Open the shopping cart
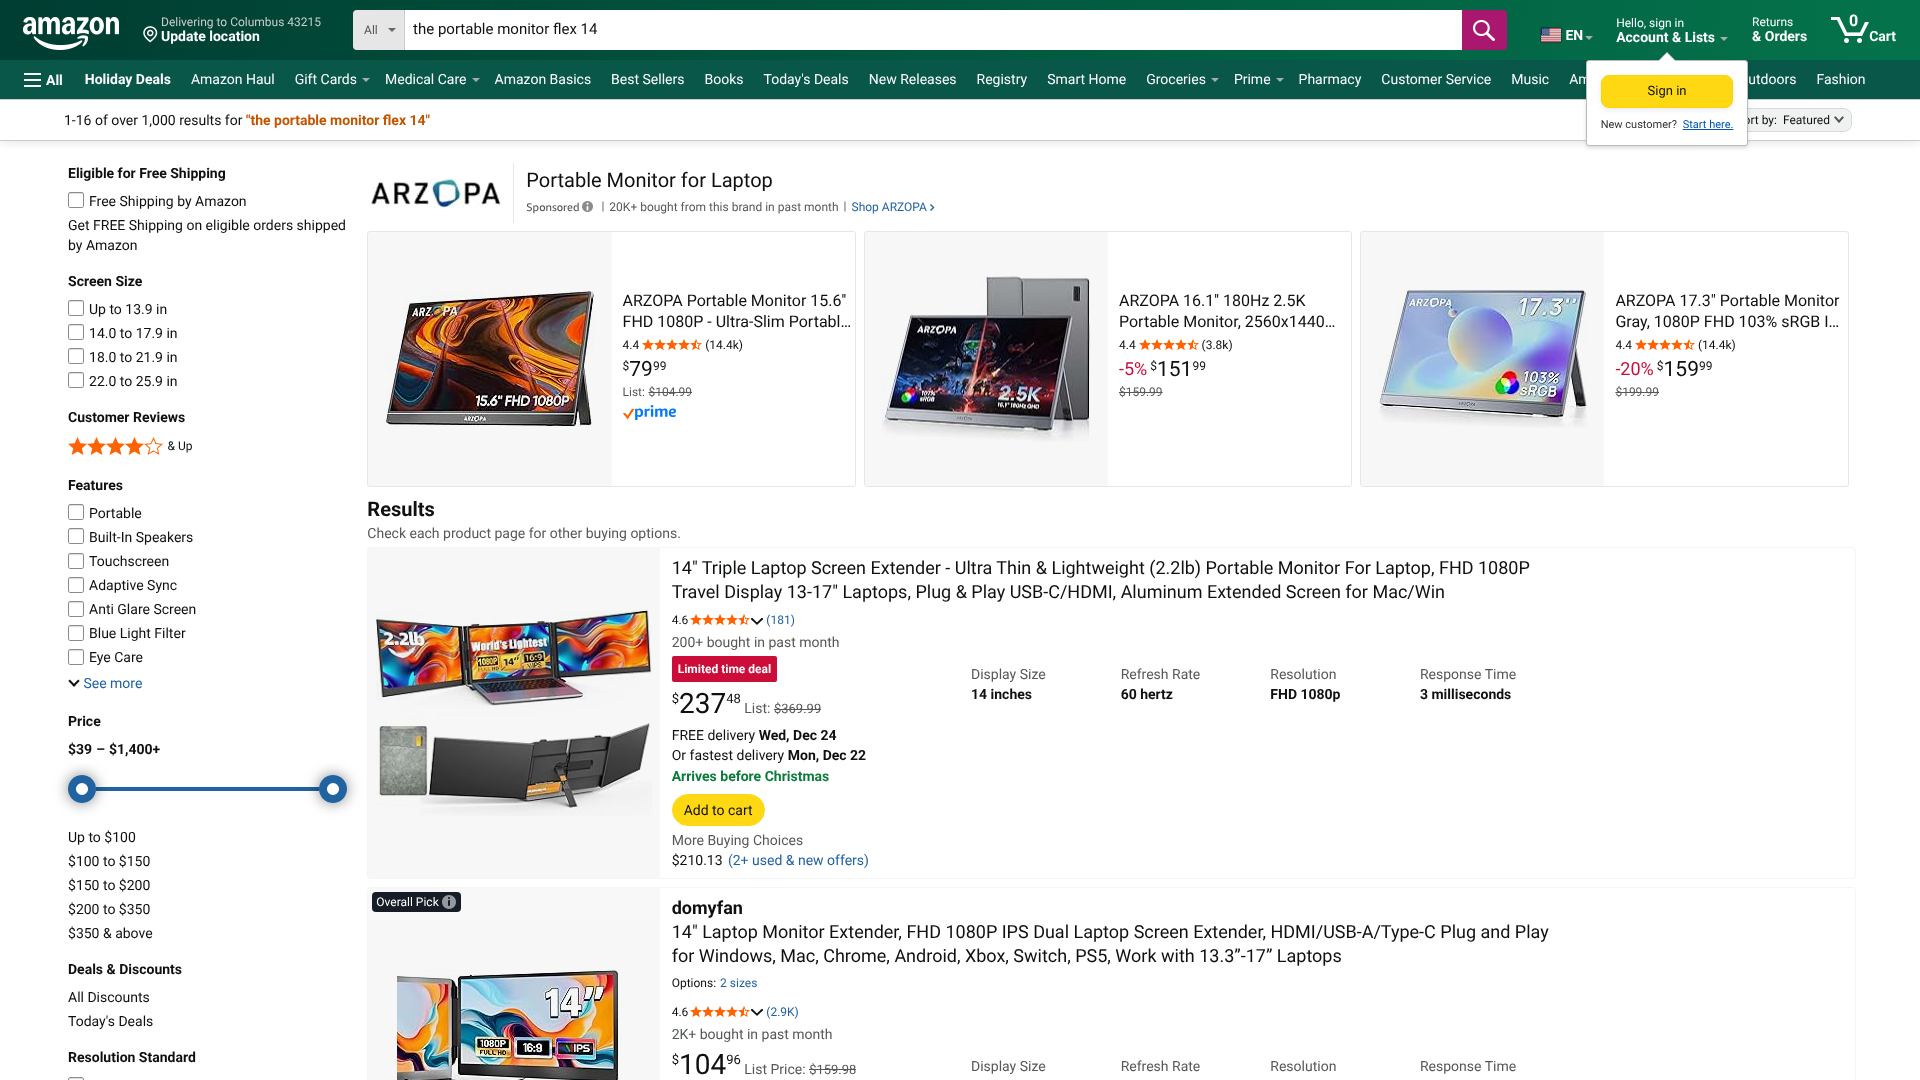Viewport: 1920px width, 1080px height. (x=1862, y=30)
